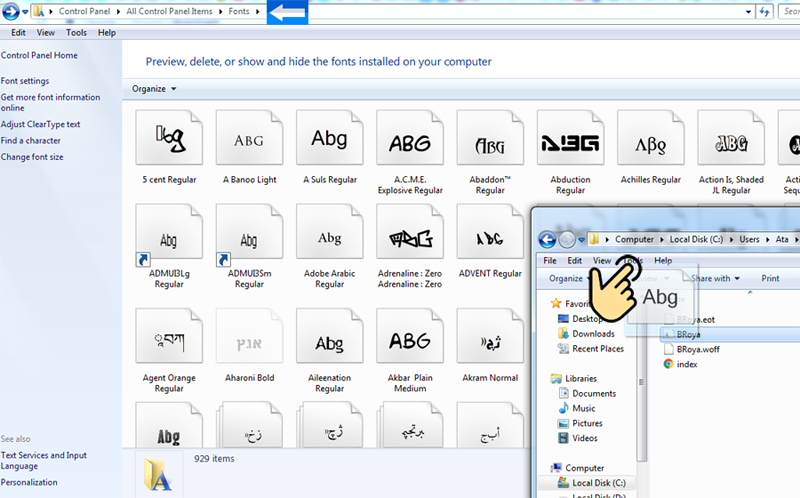This screenshot has width=800, height=498.
Task: Open the Organize dropdown in Fonts window
Action: pyautogui.click(x=154, y=89)
